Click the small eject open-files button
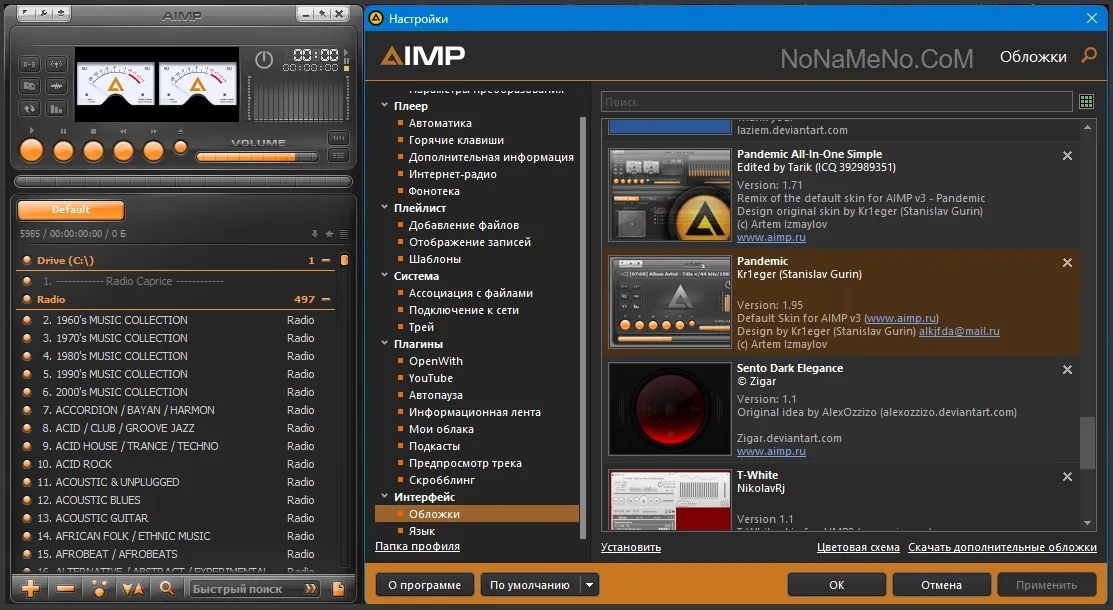The width and height of the screenshot is (1113, 610). coord(180,147)
